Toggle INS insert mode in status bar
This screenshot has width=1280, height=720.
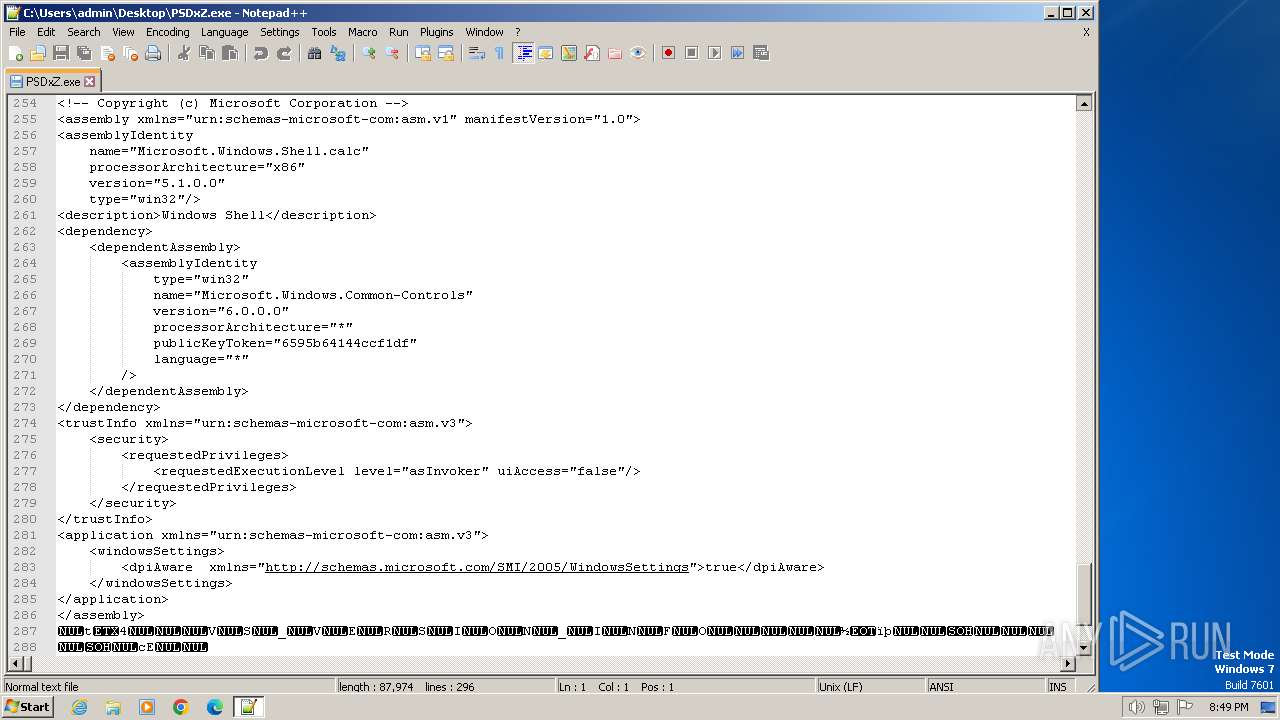pyautogui.click(x=1057, y=687)
